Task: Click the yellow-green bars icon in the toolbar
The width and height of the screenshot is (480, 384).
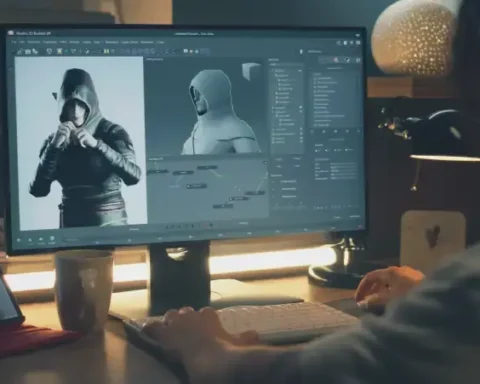Action: (106, 51)
